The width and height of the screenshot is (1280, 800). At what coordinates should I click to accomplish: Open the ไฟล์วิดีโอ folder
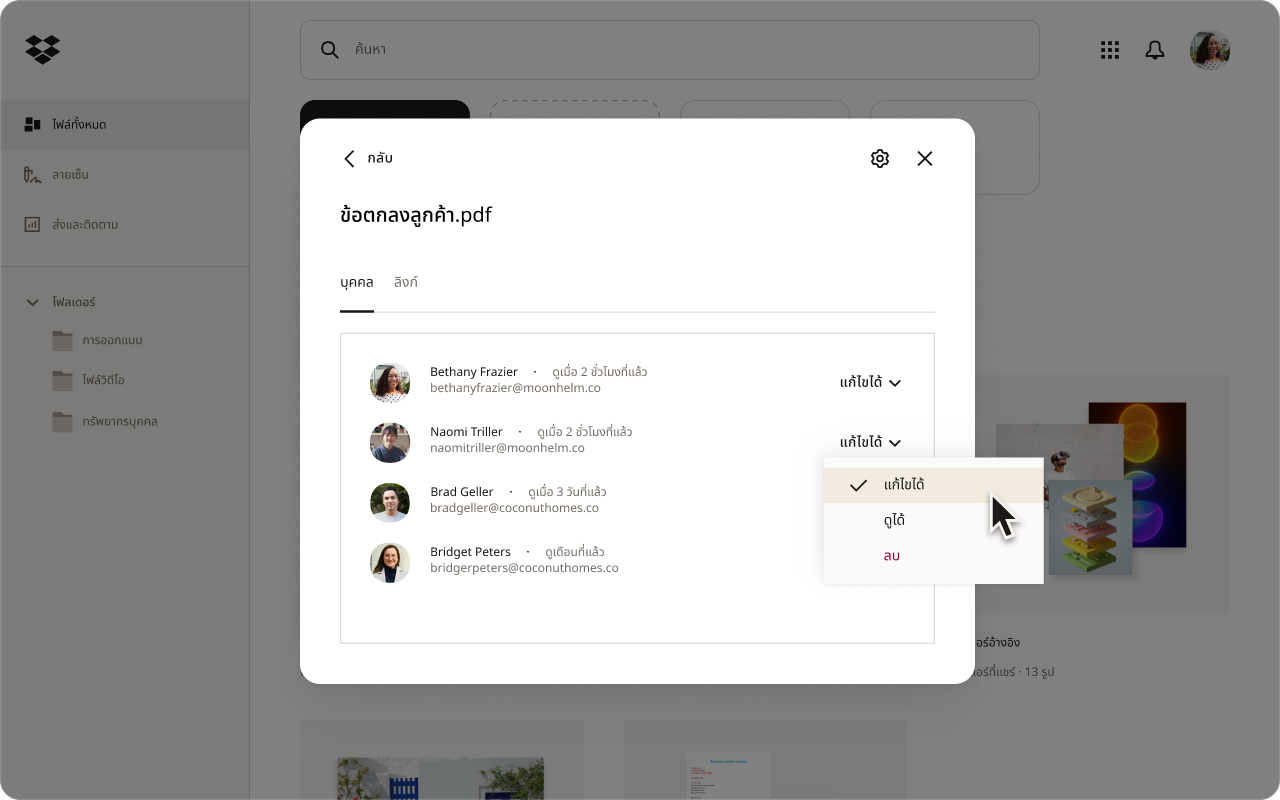[89, 381]
